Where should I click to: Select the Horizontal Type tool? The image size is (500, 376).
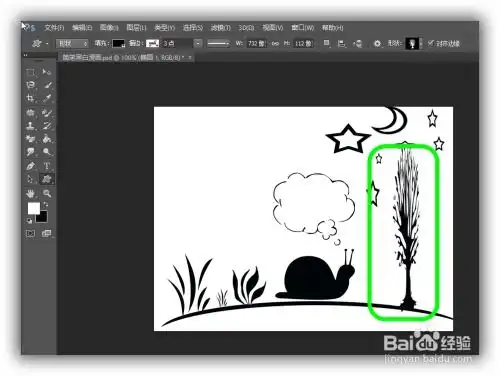click(x=47, y=166)
